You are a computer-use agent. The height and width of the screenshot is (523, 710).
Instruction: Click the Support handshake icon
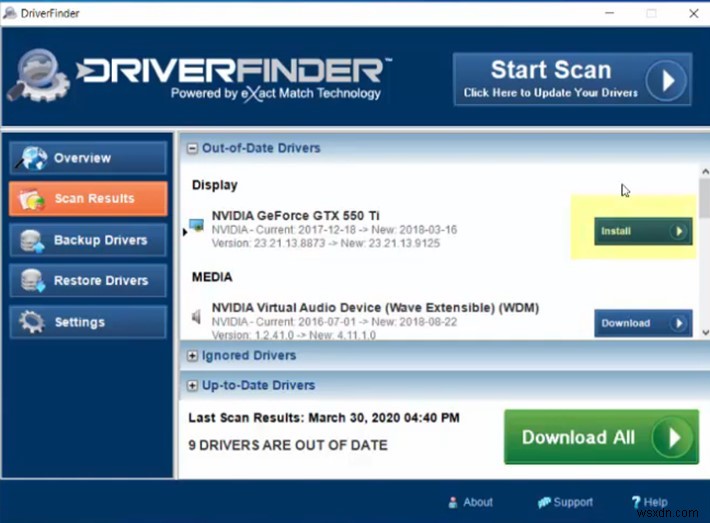544,502
